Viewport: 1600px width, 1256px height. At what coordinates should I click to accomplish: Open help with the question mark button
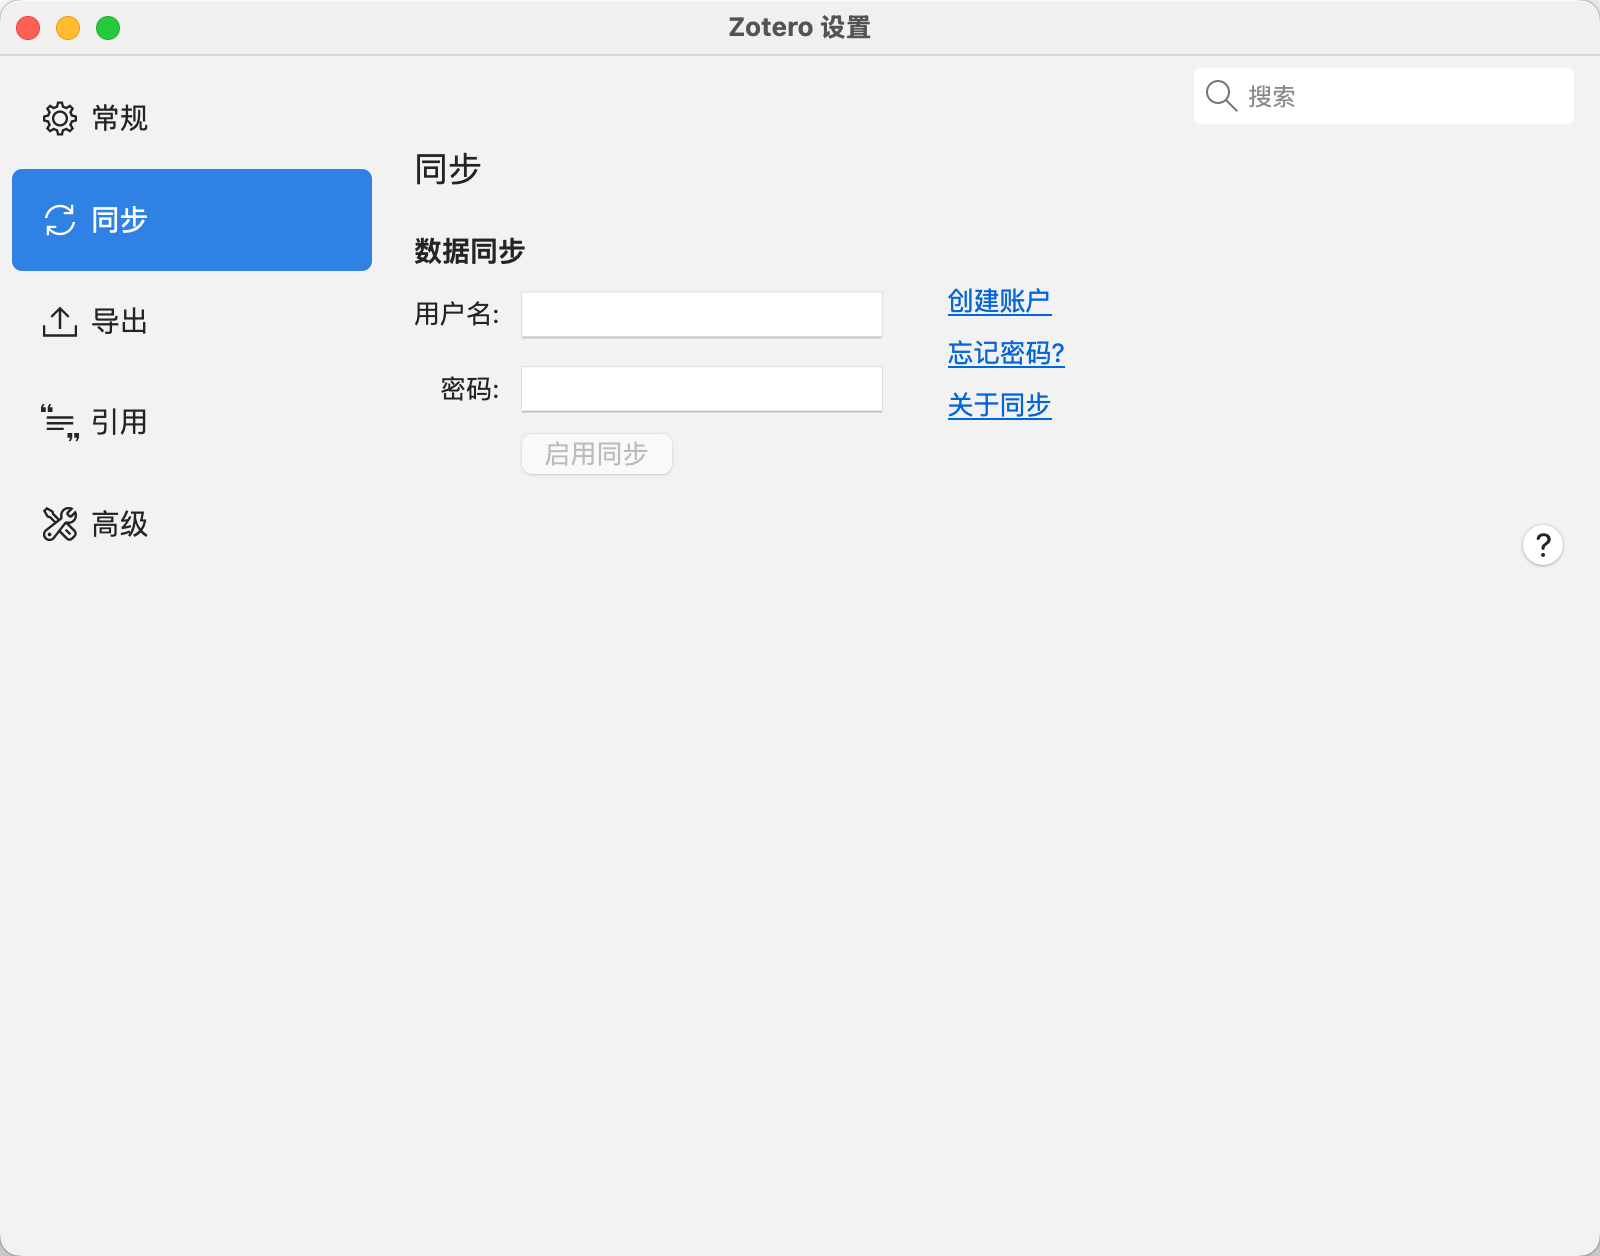1543,545
